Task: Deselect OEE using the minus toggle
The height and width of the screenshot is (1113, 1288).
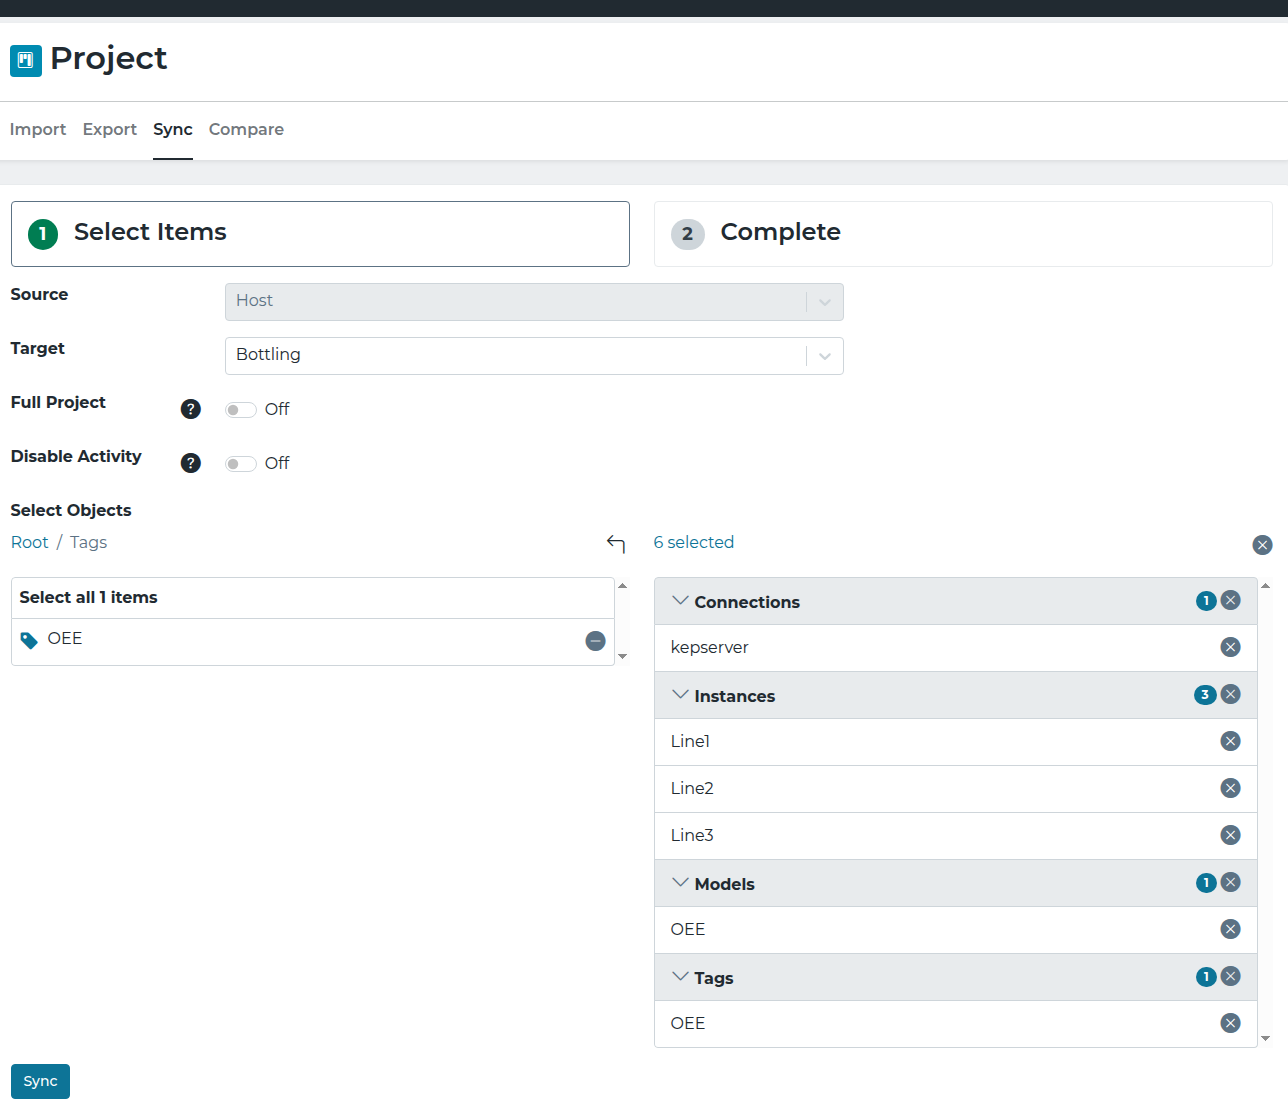Action: (595, 641)
